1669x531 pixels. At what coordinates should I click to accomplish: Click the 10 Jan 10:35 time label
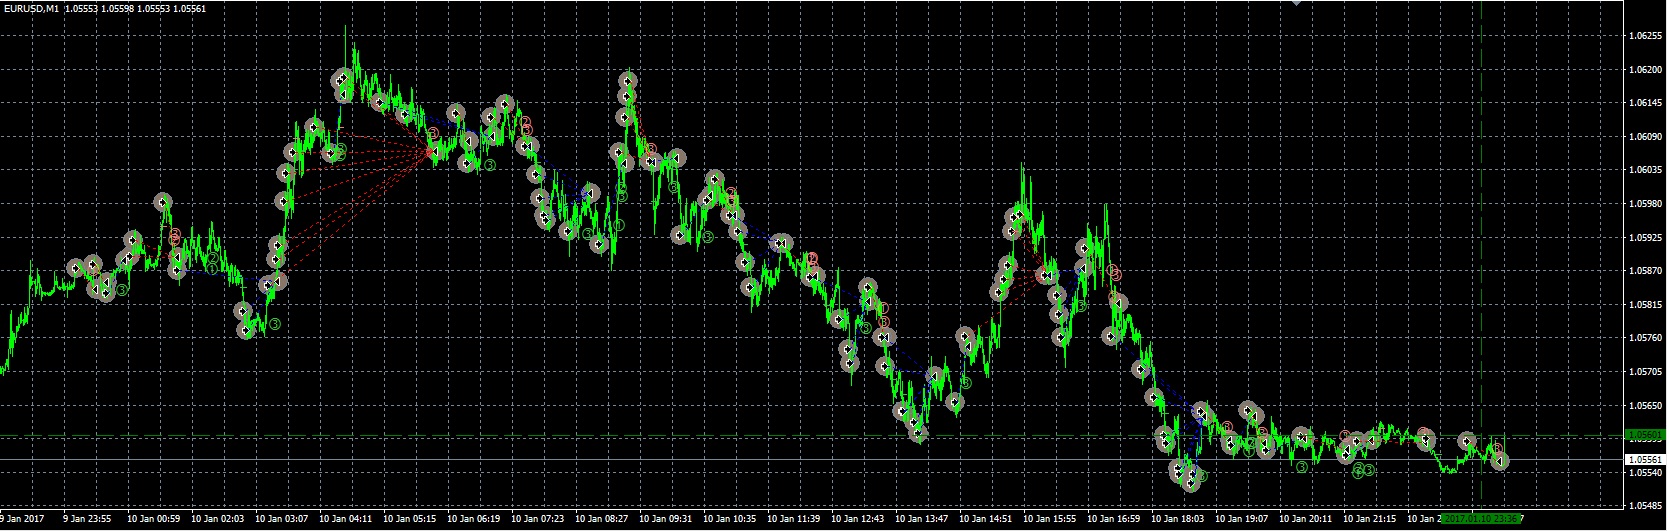730,520
